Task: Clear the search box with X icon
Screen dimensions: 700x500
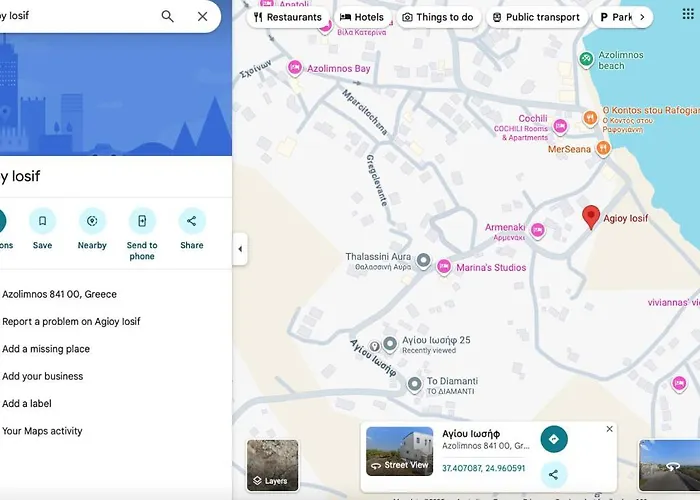Action: [x=202, y=16]
